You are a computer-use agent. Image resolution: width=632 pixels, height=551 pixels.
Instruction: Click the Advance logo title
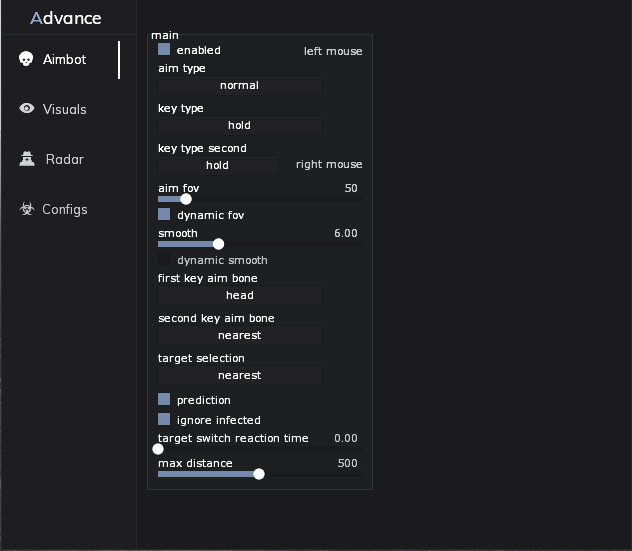pos(66,18)
